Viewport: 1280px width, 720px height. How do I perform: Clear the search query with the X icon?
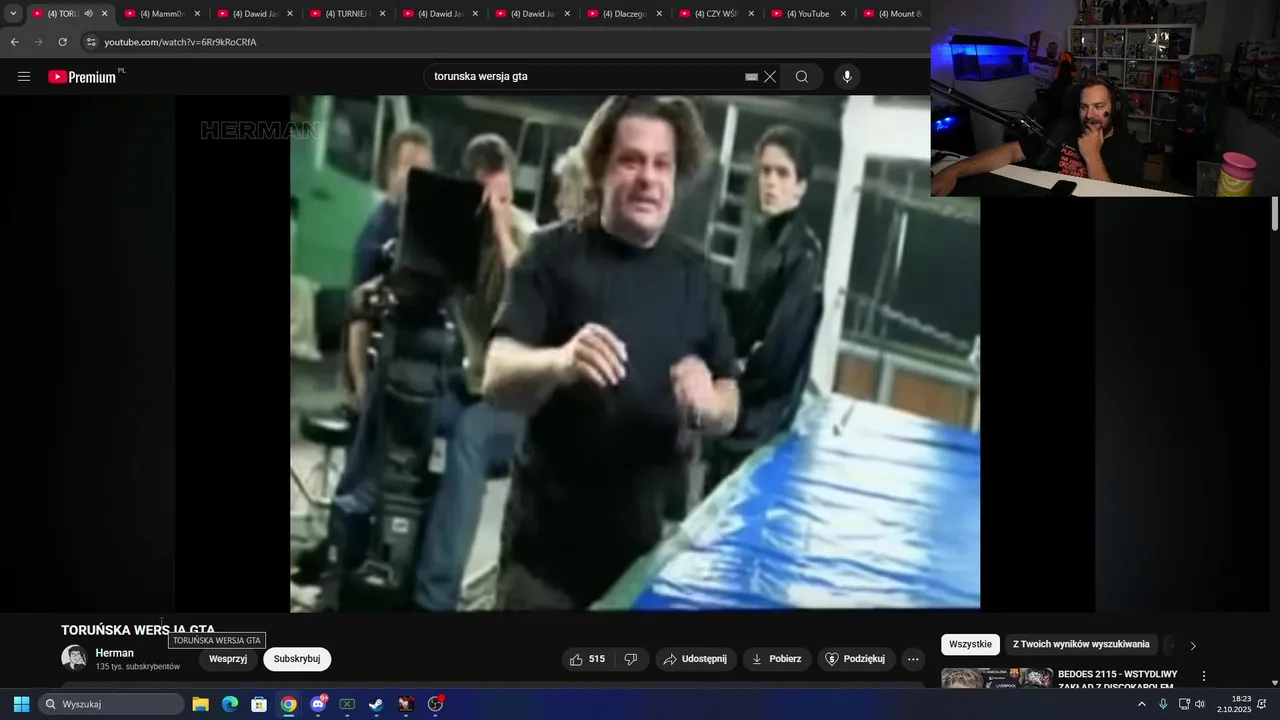(770, 77)
